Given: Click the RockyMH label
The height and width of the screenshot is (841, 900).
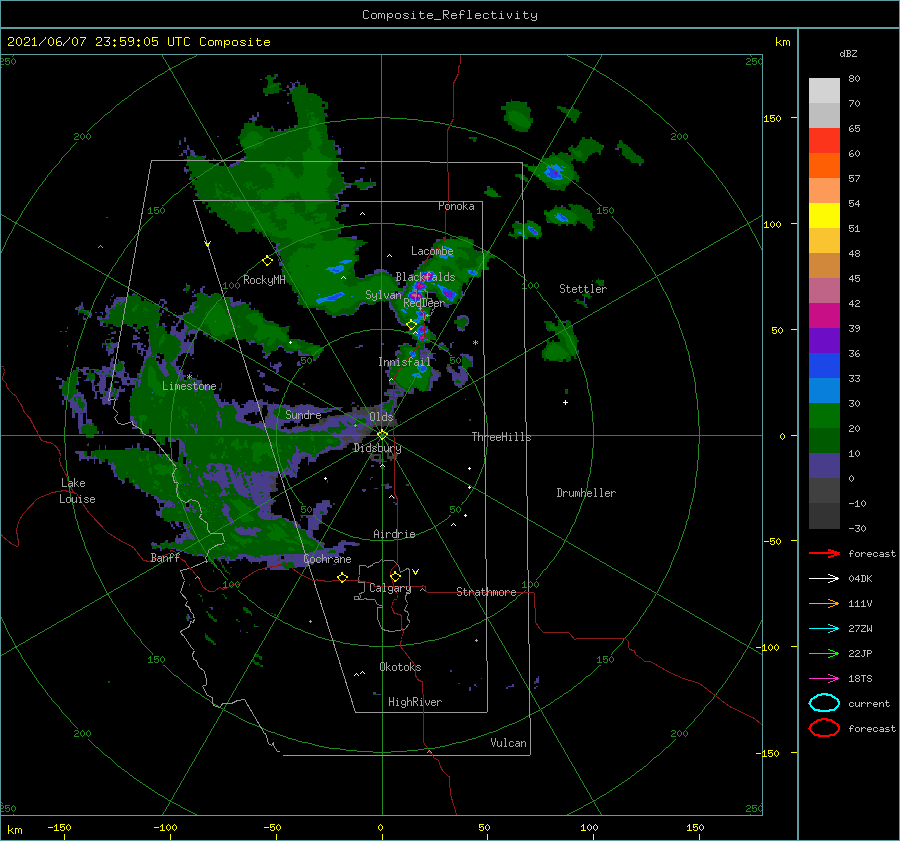Looking at the screenshot, I should point(264,280).
